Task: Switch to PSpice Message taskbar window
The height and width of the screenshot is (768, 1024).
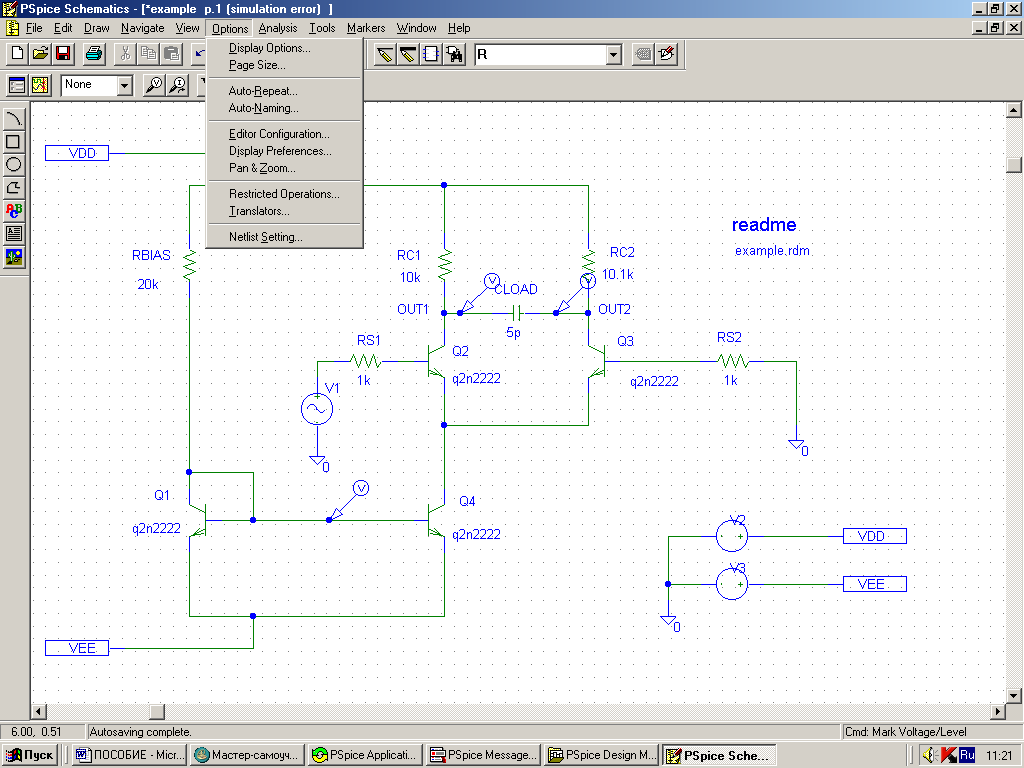Action: coord(483,755)
